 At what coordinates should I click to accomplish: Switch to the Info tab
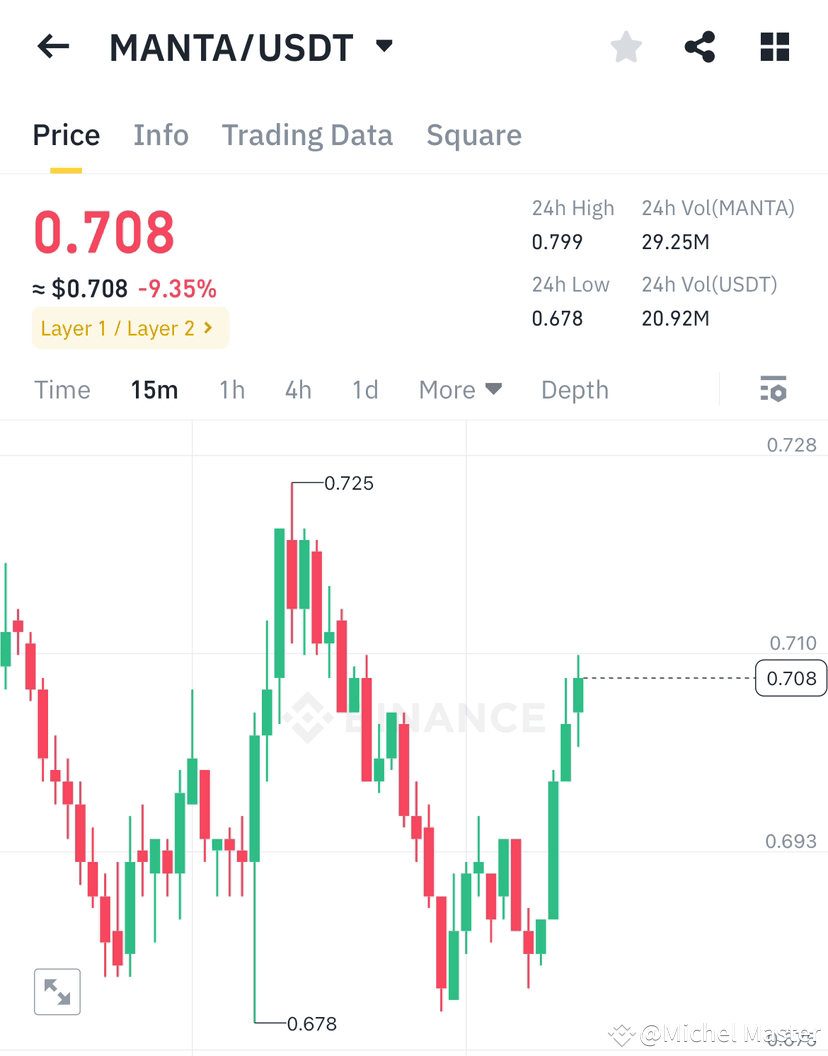click(x=161, y=135)
